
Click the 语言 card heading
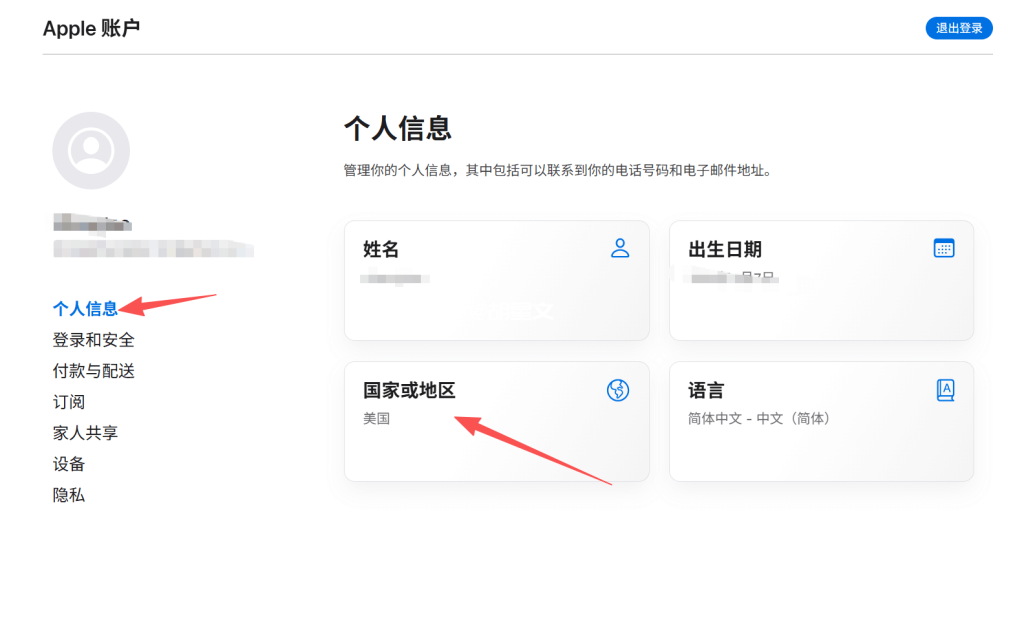click(x=706, y=391)
